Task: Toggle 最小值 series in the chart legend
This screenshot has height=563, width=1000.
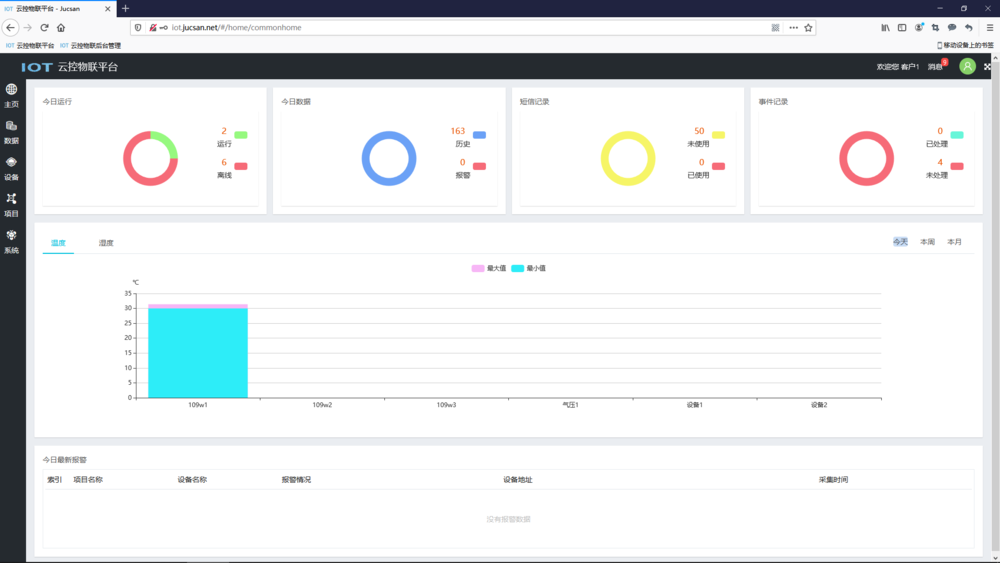Action: [x=528, y=268]
